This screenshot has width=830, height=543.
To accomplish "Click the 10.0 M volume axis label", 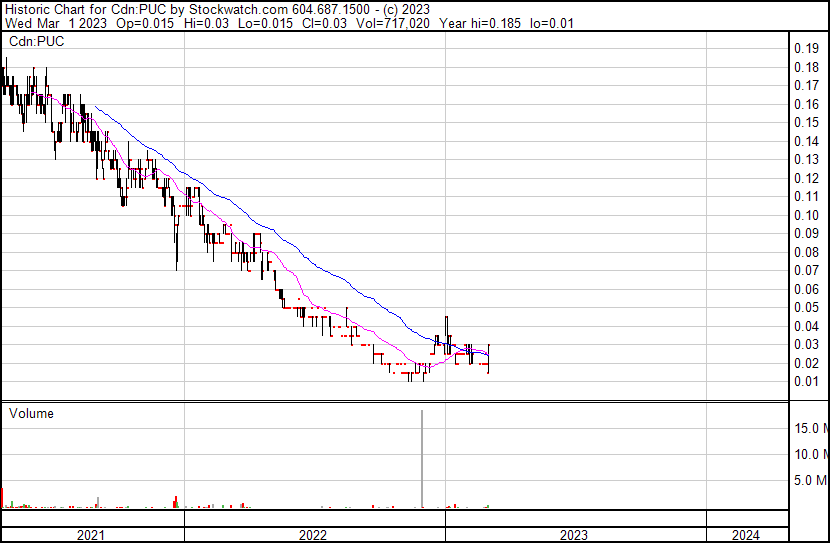I will (x=811, y=454).
